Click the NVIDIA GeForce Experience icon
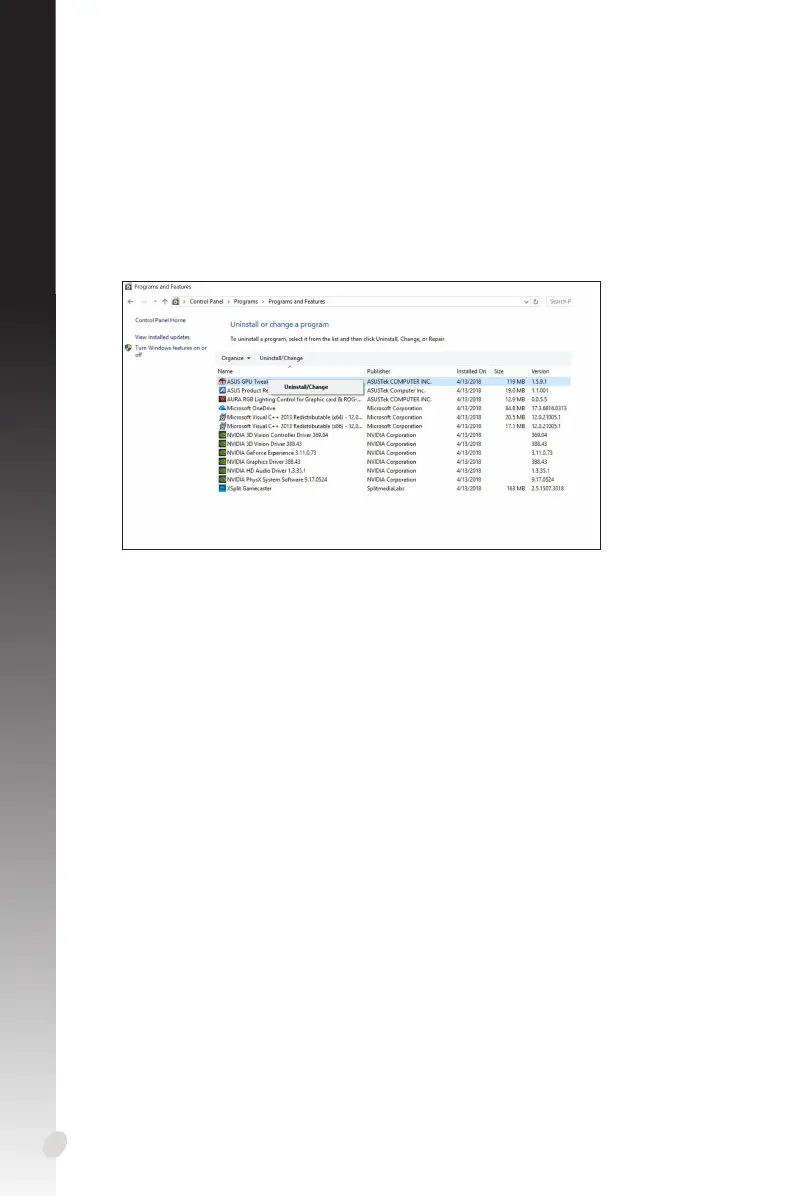794x1196 pixels. pyautogui.click(x=222, y=453)
